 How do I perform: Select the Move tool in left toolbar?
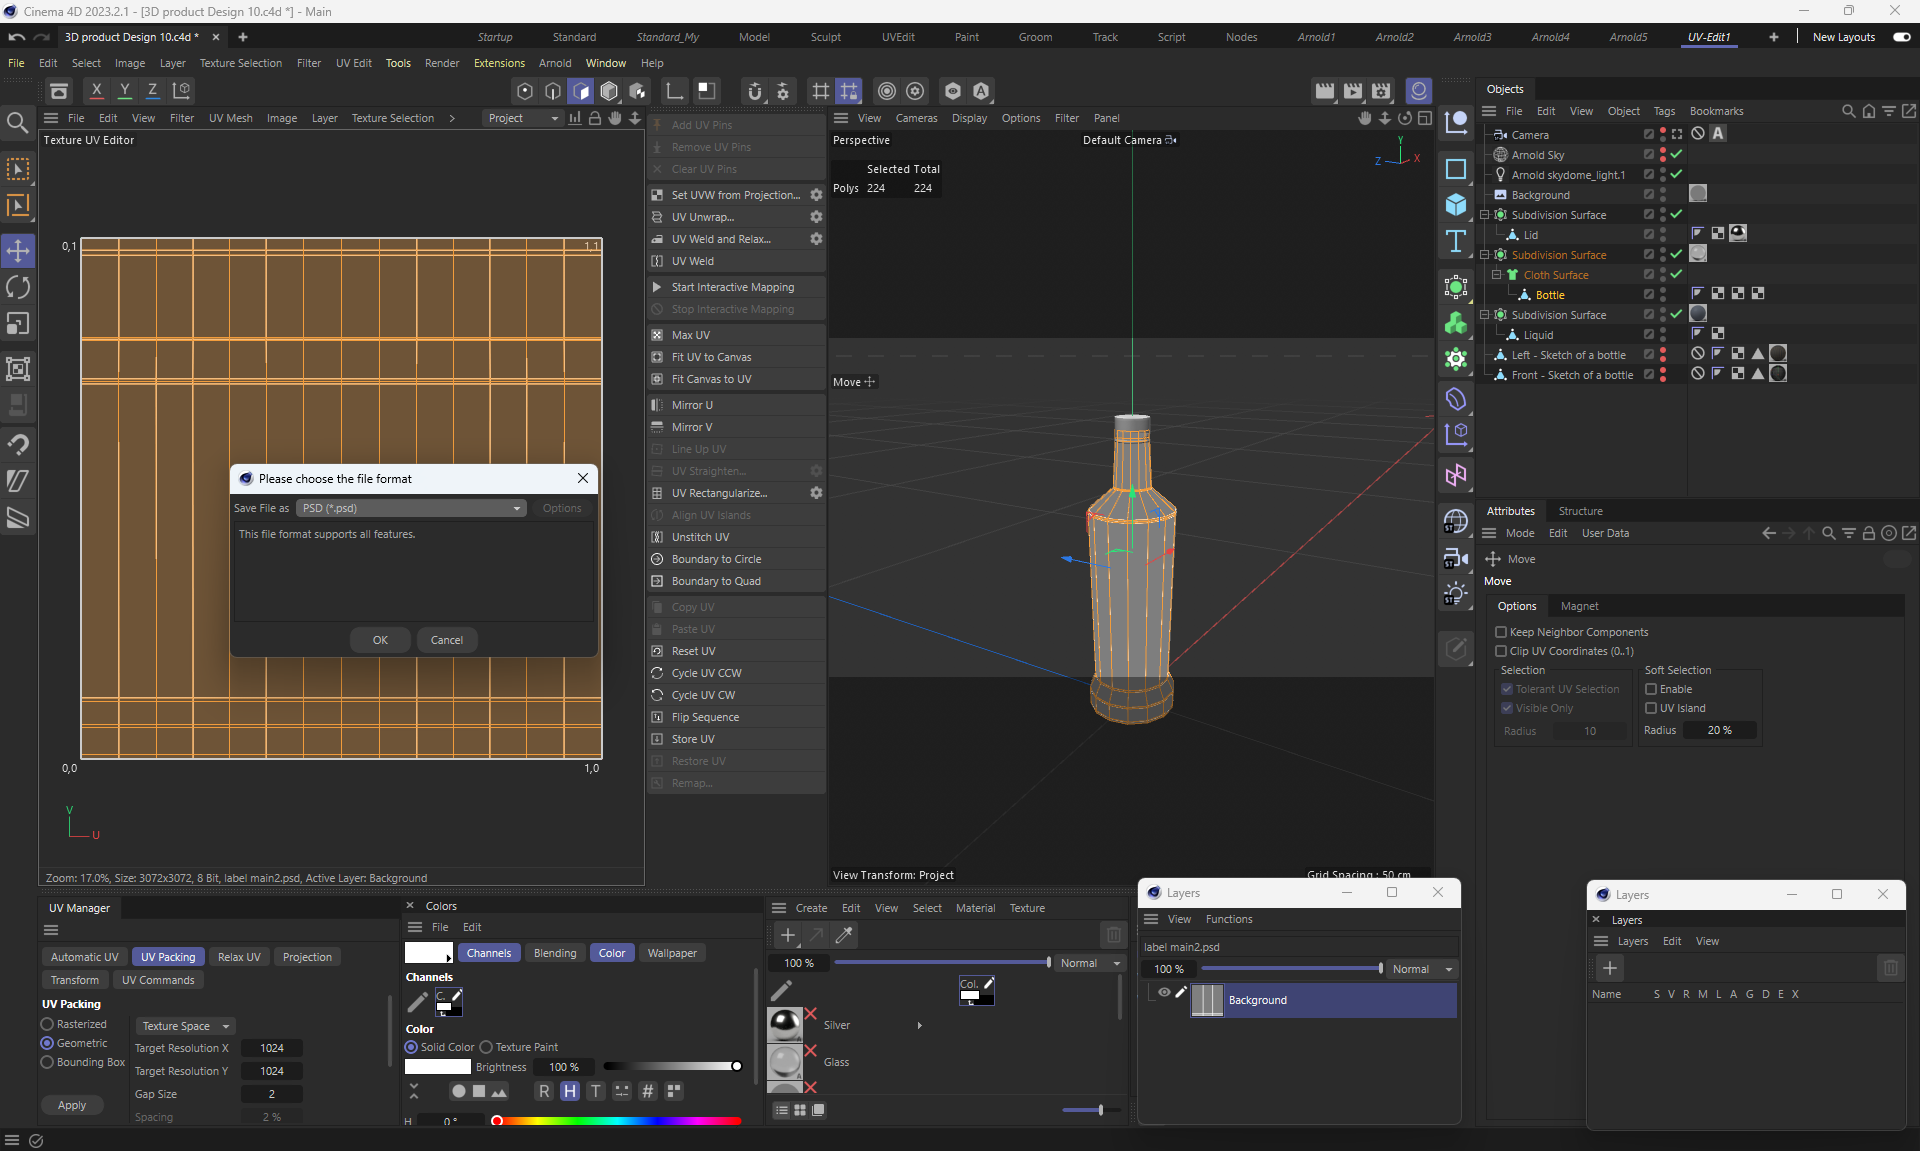18,250
